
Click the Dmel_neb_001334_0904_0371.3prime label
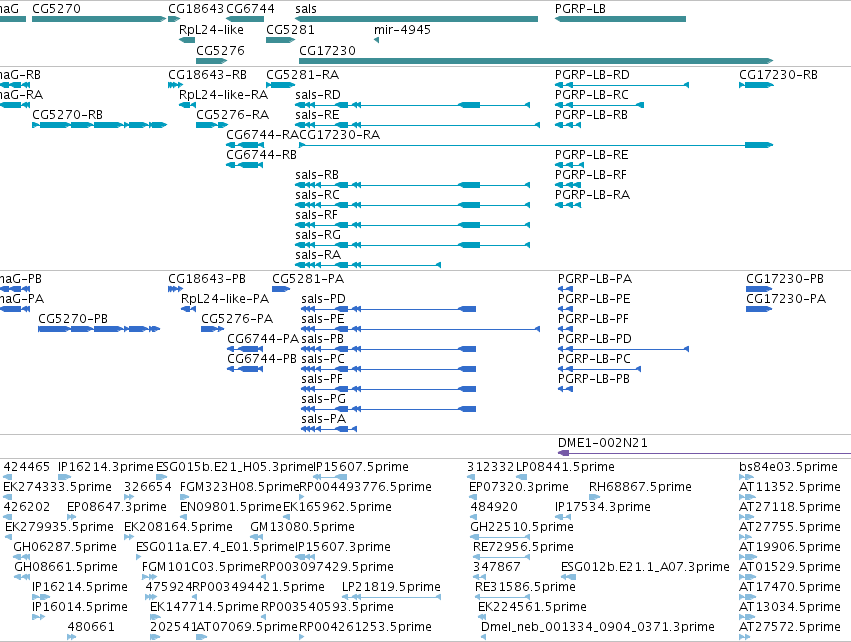(x=598, y=627)
